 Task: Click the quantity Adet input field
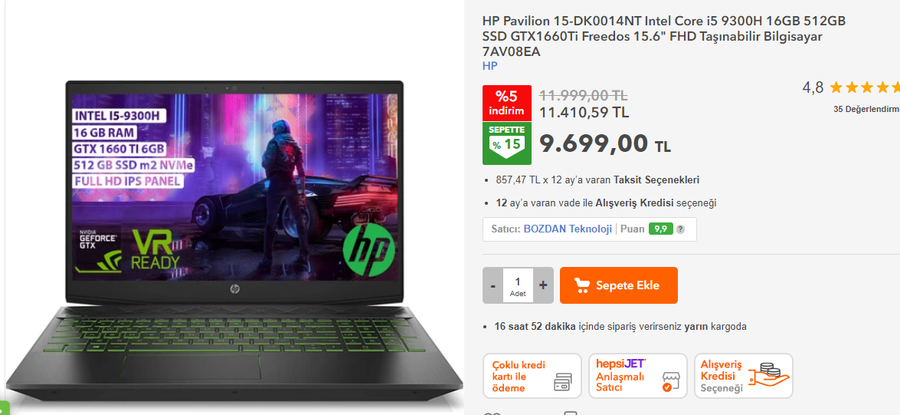[518, 285]
